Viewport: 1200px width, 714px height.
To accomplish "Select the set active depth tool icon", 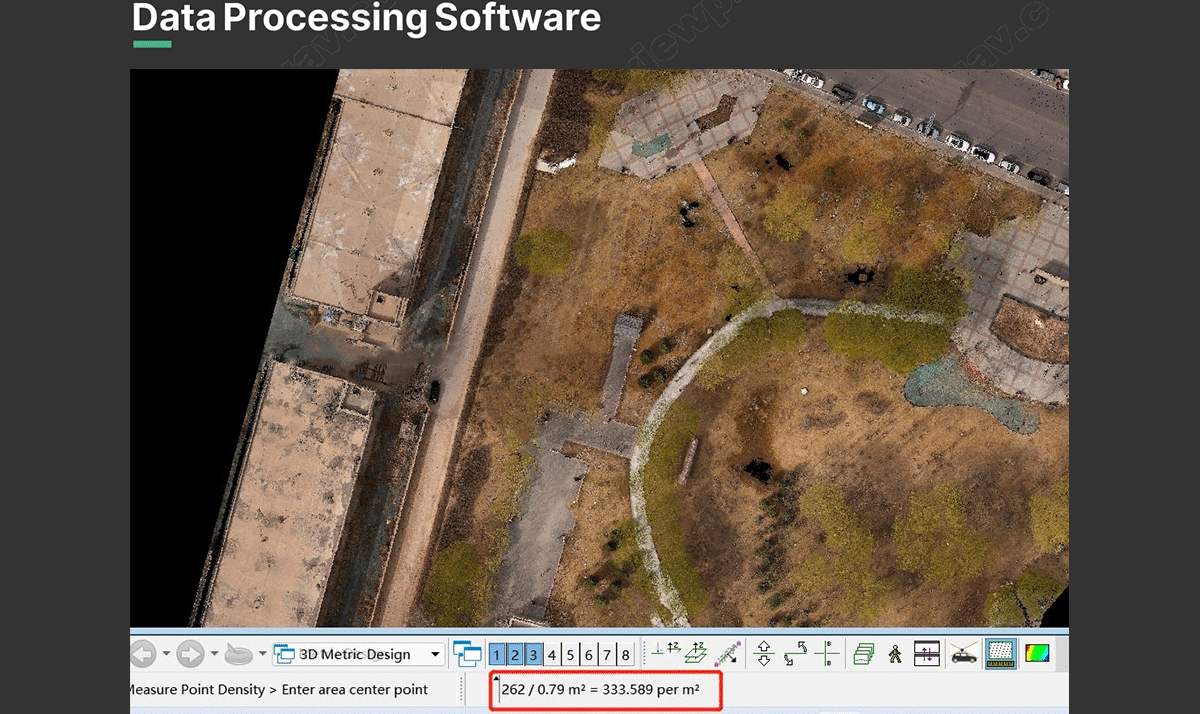I will tap(663, 655).
